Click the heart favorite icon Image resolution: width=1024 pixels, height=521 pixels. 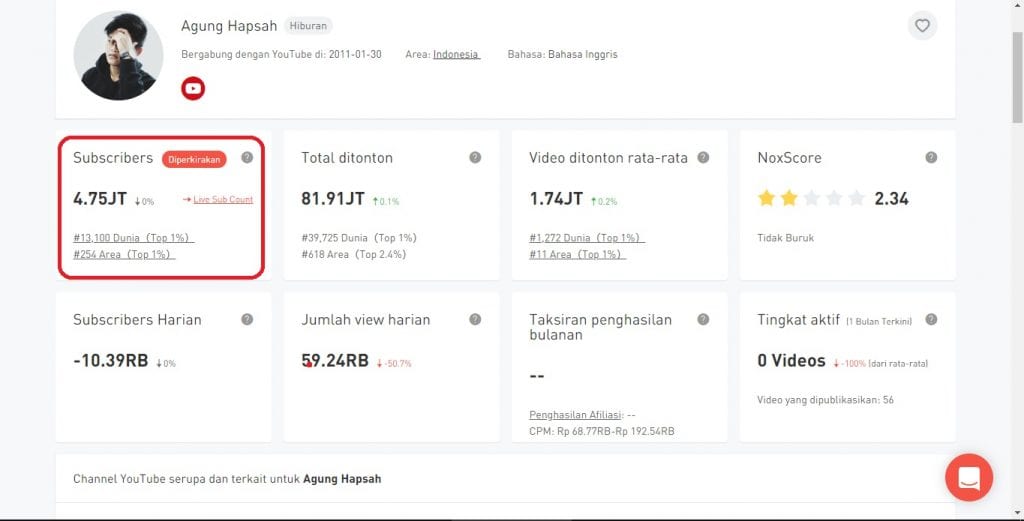[x=922, y=26]
